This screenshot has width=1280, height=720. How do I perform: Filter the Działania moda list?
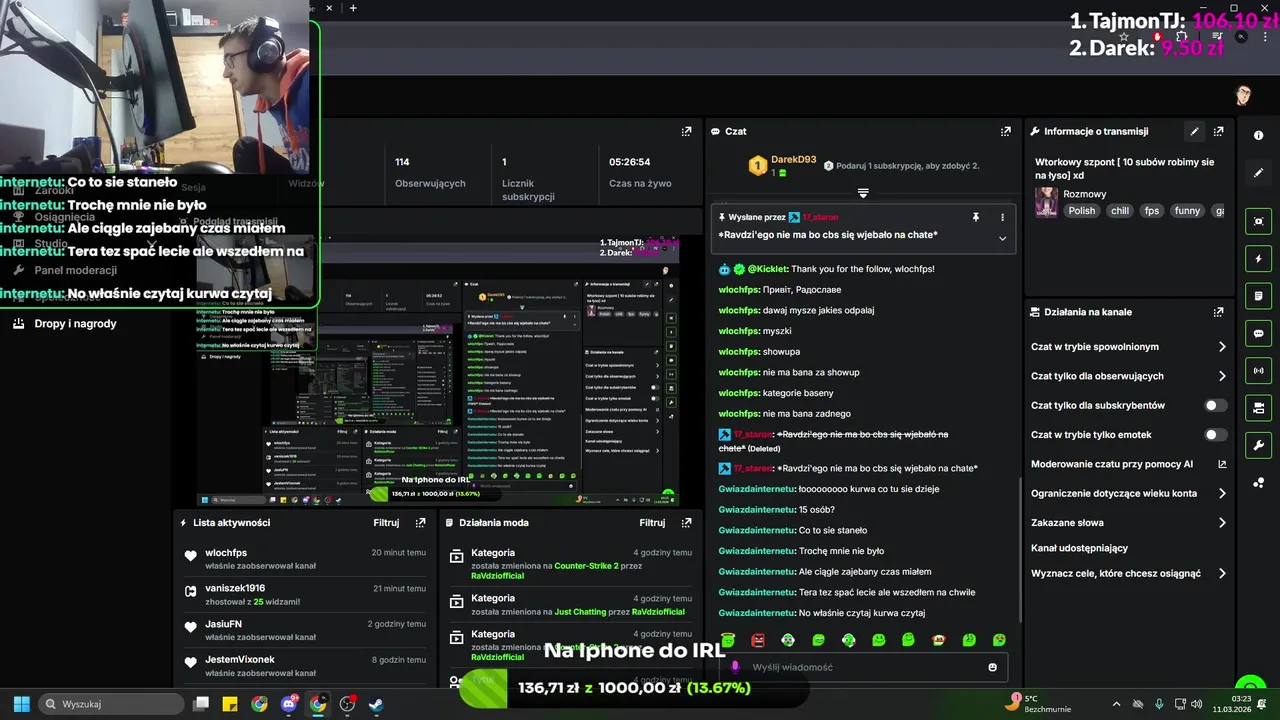pyautogui.click(x=652, y=522)
